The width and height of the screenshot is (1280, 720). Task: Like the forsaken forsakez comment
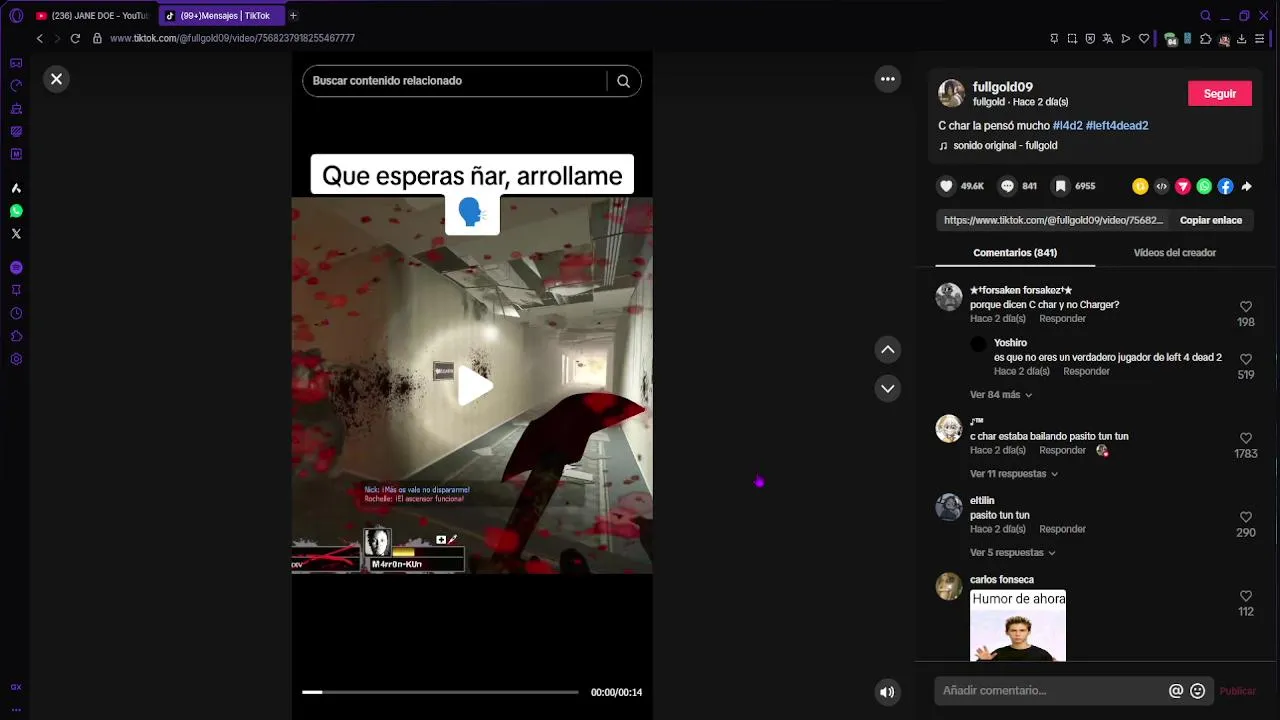coord(1246,307)
